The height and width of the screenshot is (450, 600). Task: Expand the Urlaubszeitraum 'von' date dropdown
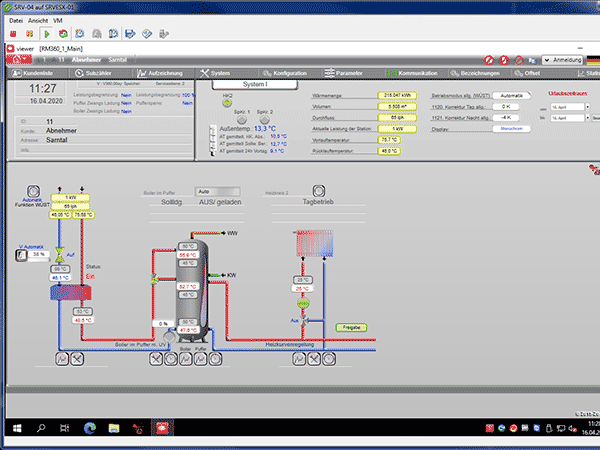point(587,107)
